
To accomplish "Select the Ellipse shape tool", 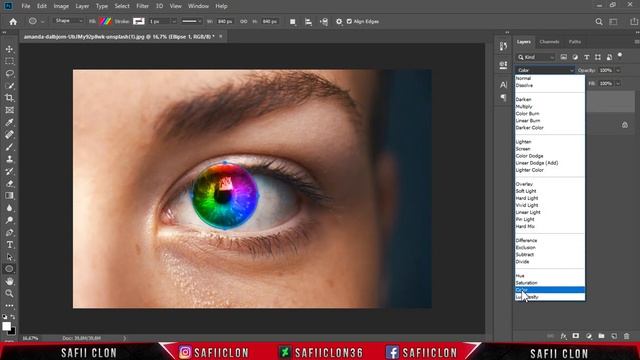I will click(9, 269).
